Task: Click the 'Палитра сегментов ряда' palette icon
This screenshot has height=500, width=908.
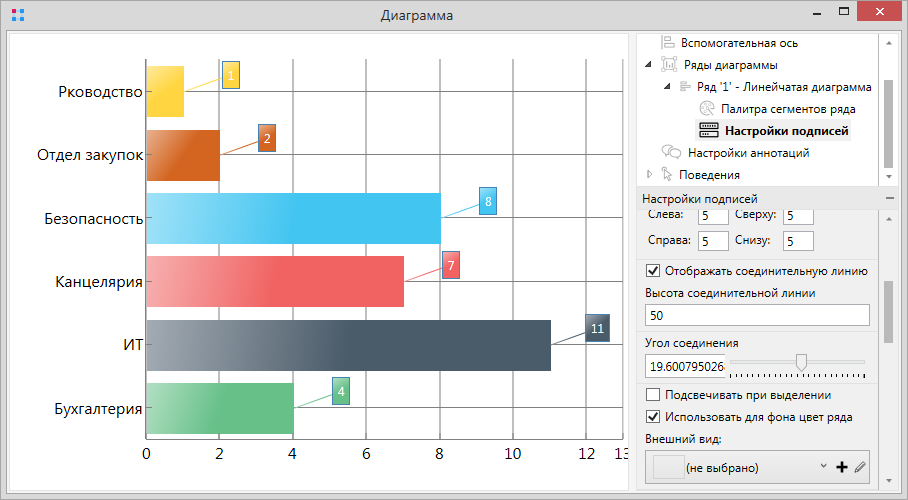Action: 708,108
